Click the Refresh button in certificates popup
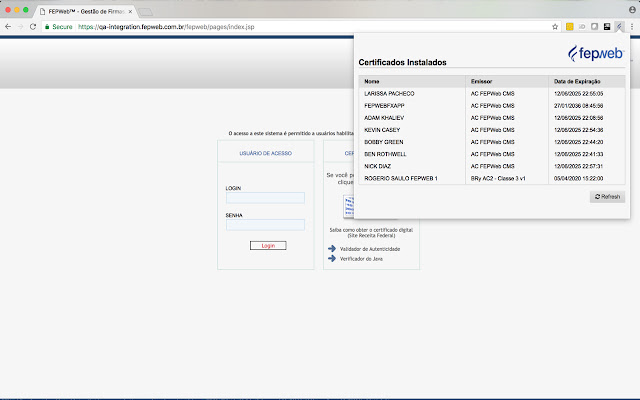 pyautogui.click(x=607, y=197)
